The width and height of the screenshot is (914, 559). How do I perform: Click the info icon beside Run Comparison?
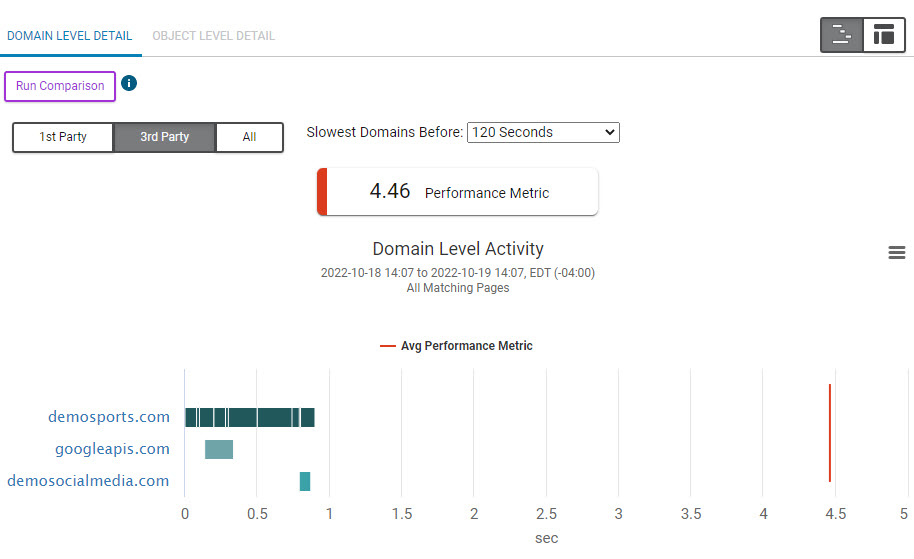tap(128, 83)
